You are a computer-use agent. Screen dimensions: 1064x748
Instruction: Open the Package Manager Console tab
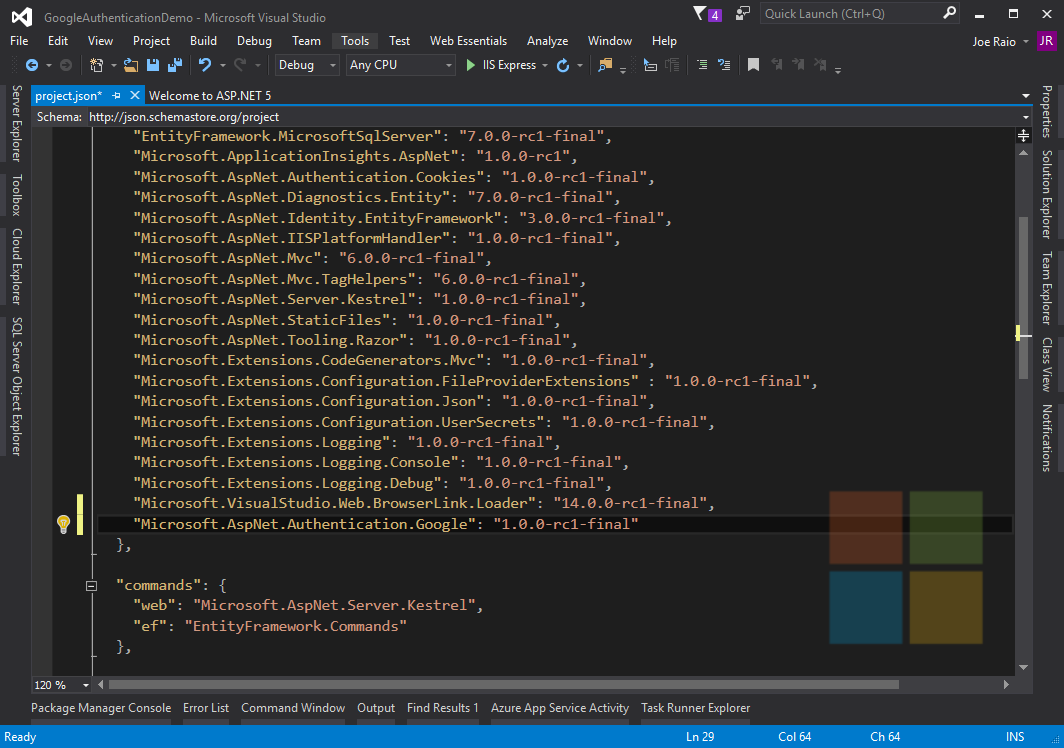click(101, 708)
